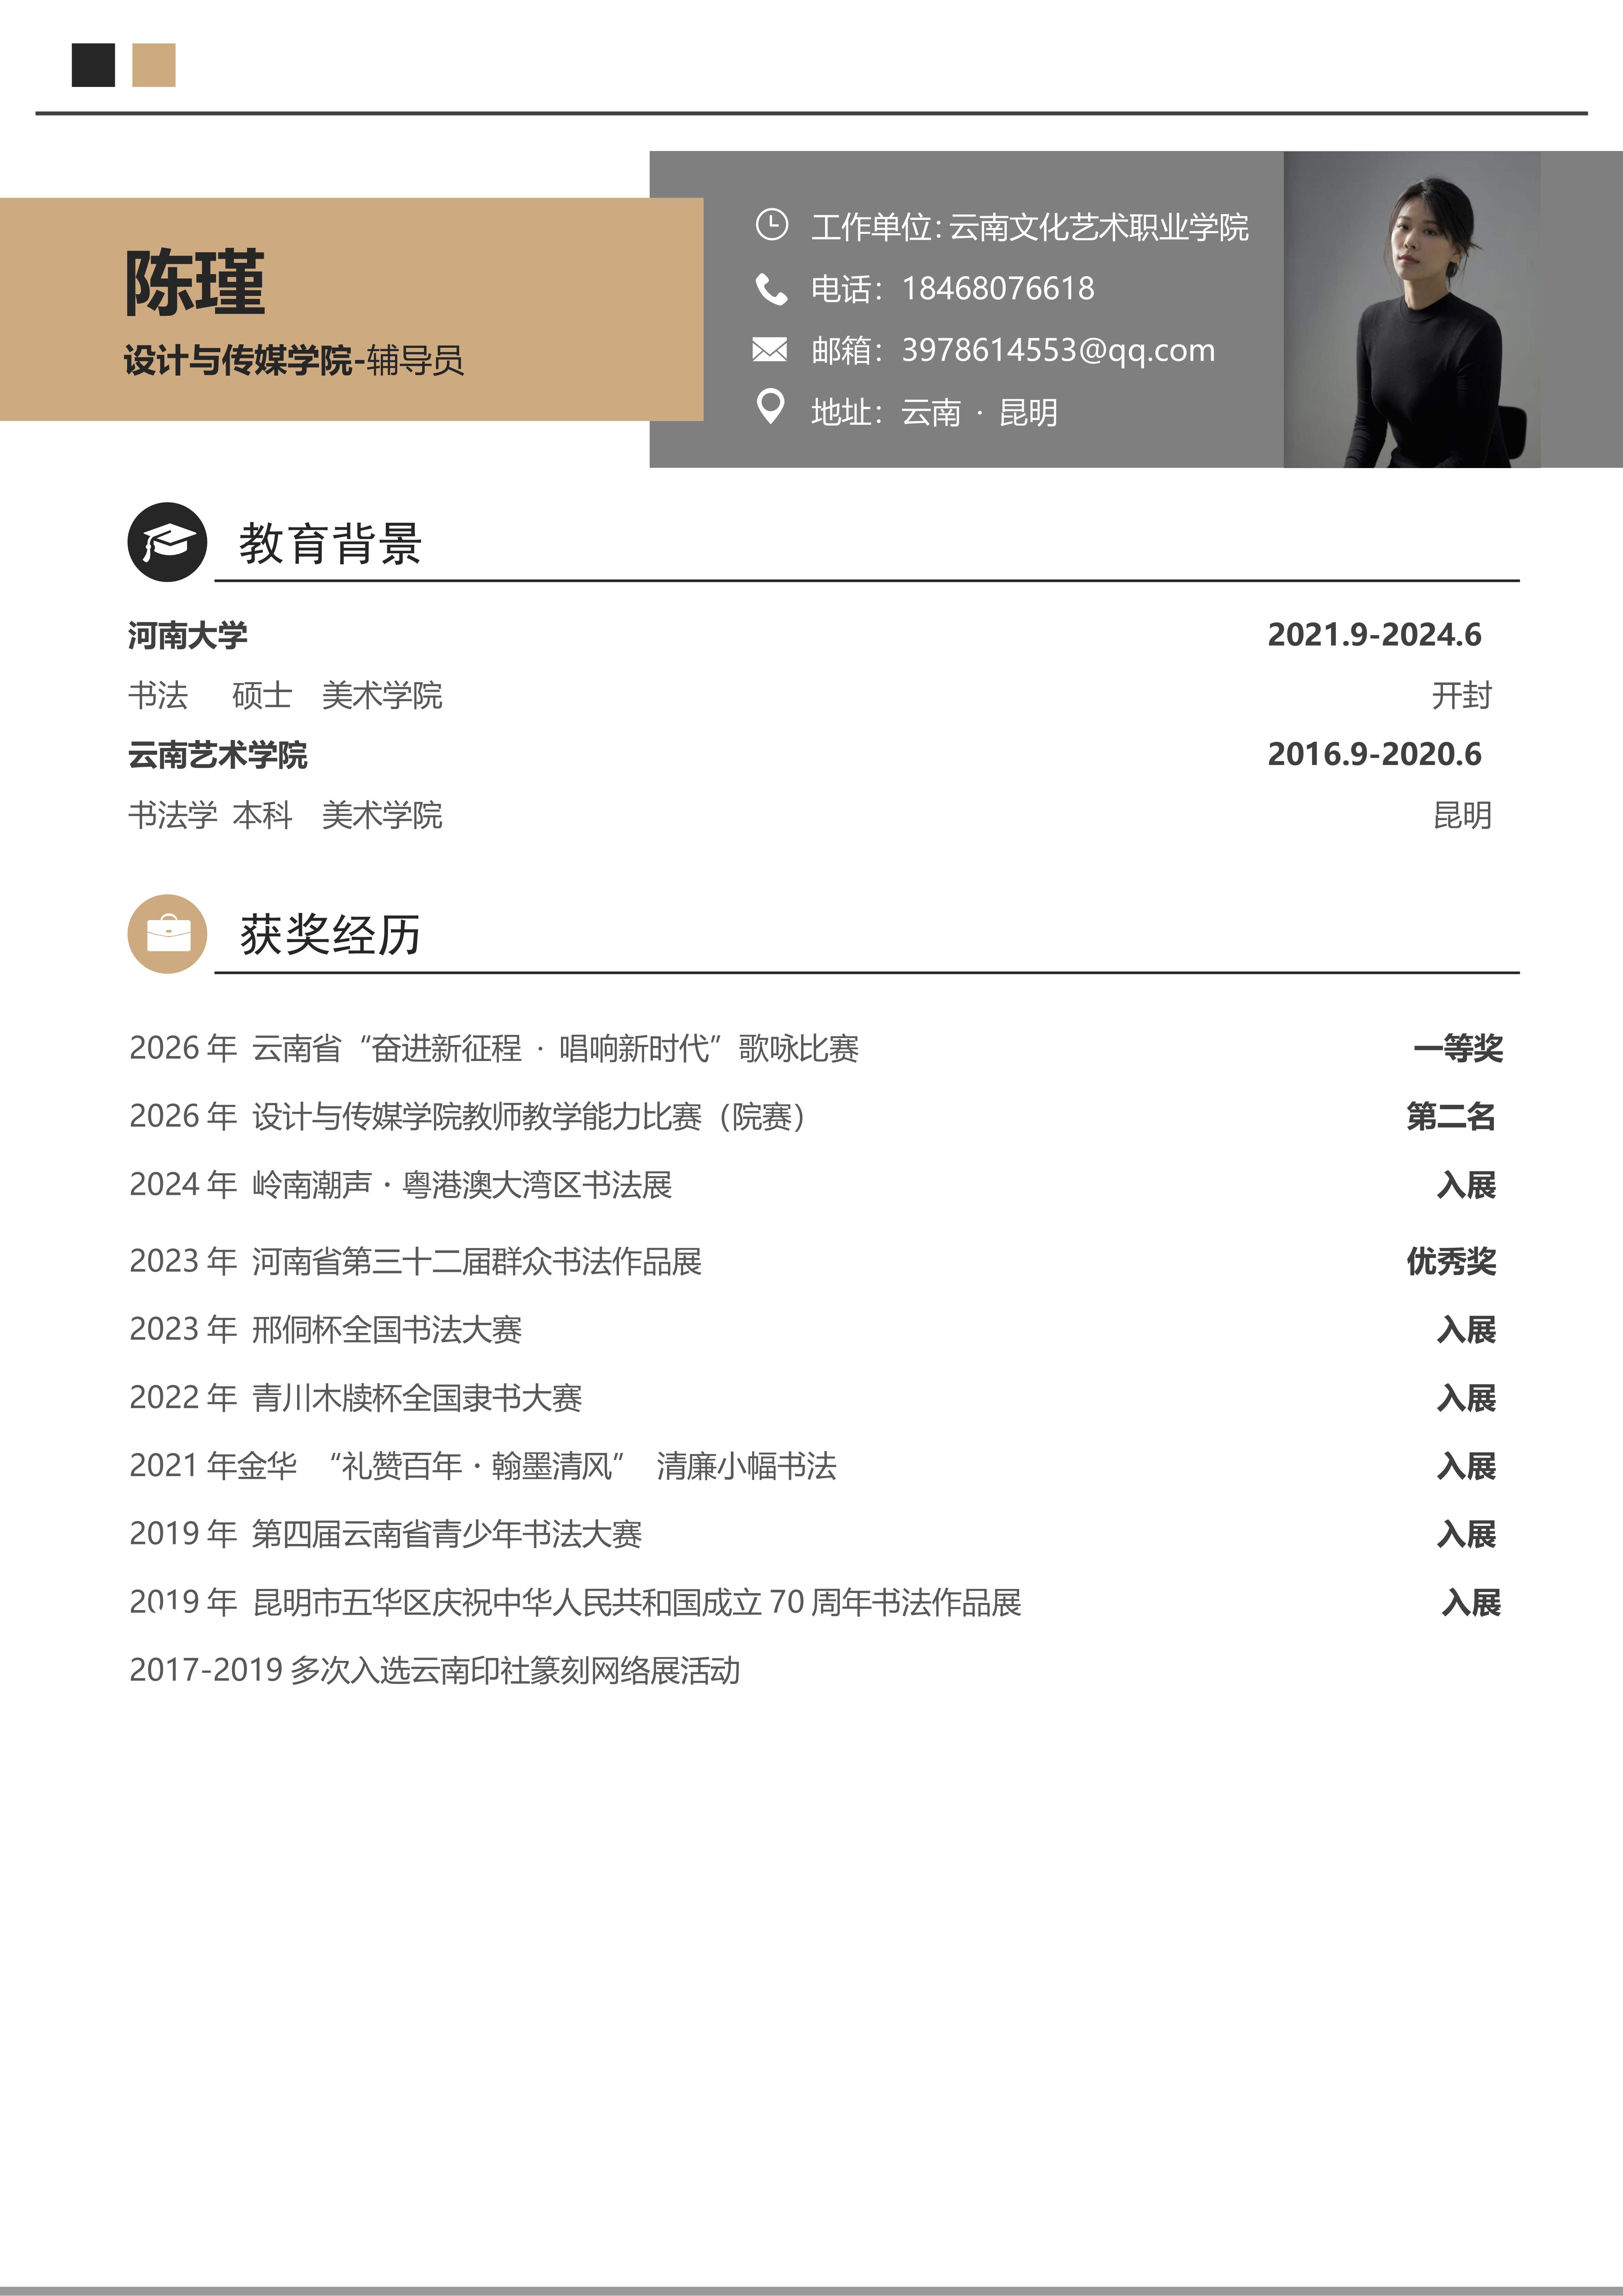Click the address 云南 · 昆明

click(x=980, y=412)
